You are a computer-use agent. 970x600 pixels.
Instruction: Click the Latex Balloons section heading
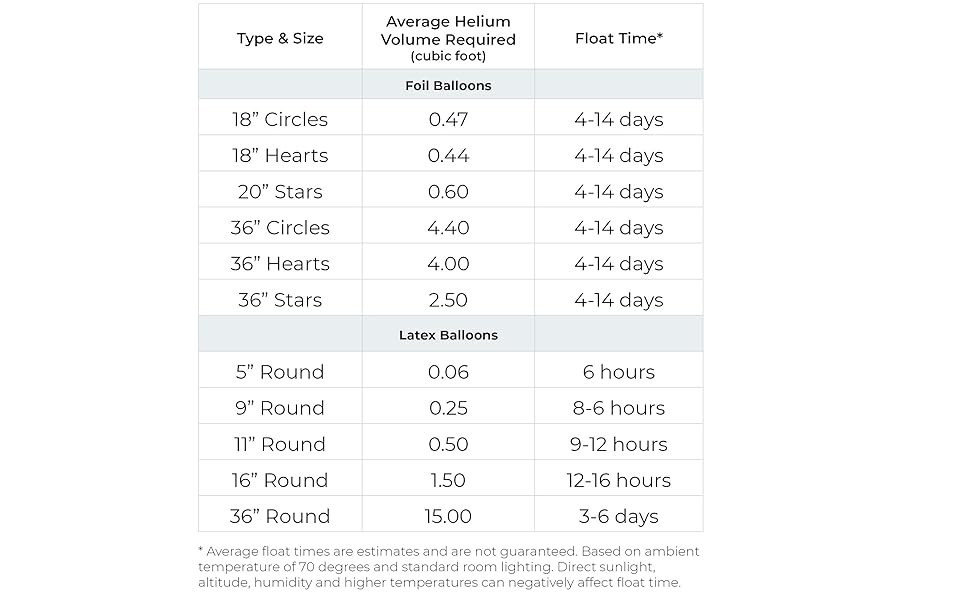coord(449,335)
